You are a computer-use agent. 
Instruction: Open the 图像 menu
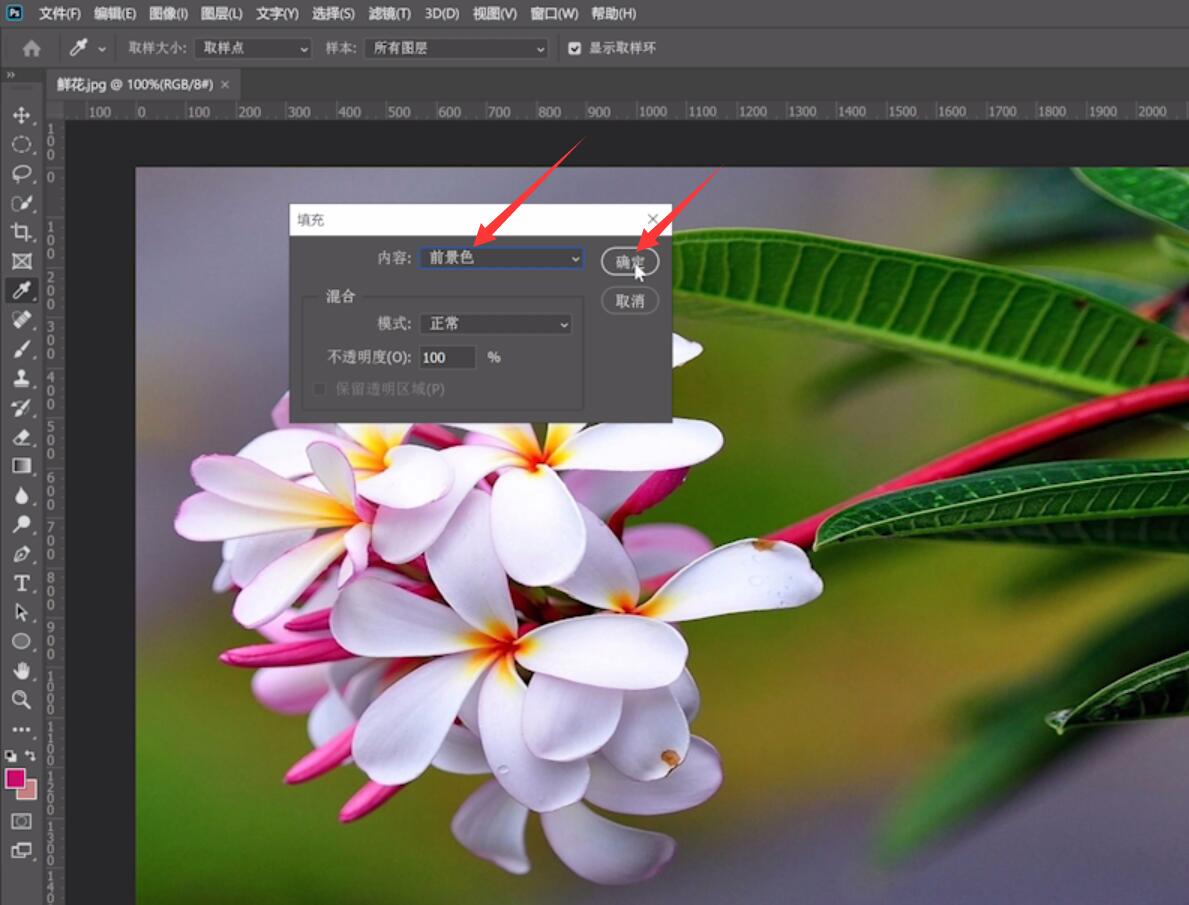click(x=168, y=14)
